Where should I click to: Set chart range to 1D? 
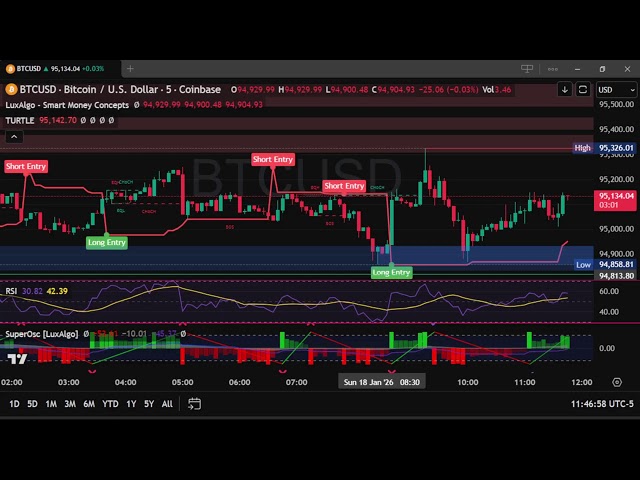(x=14, y=404)
